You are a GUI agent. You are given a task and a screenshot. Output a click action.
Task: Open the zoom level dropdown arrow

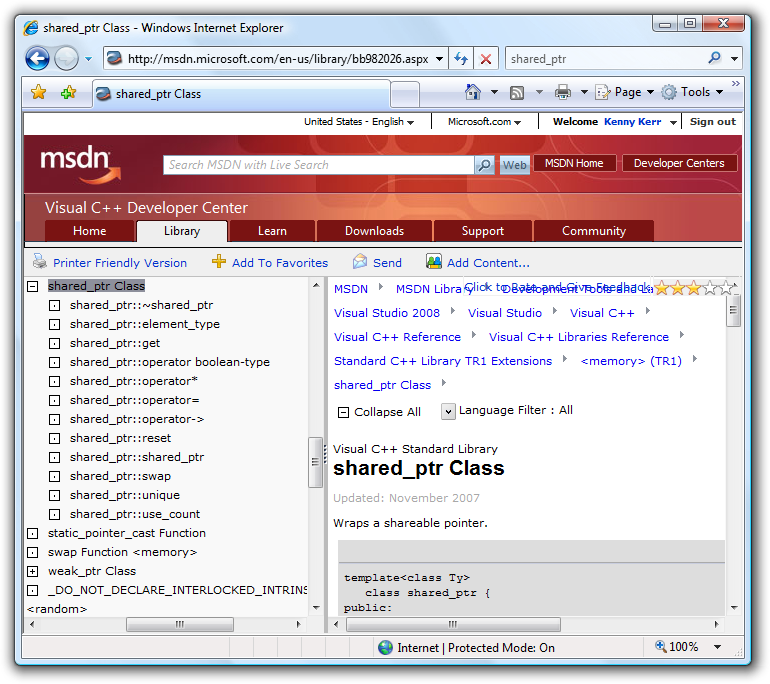tap(717, 647)
